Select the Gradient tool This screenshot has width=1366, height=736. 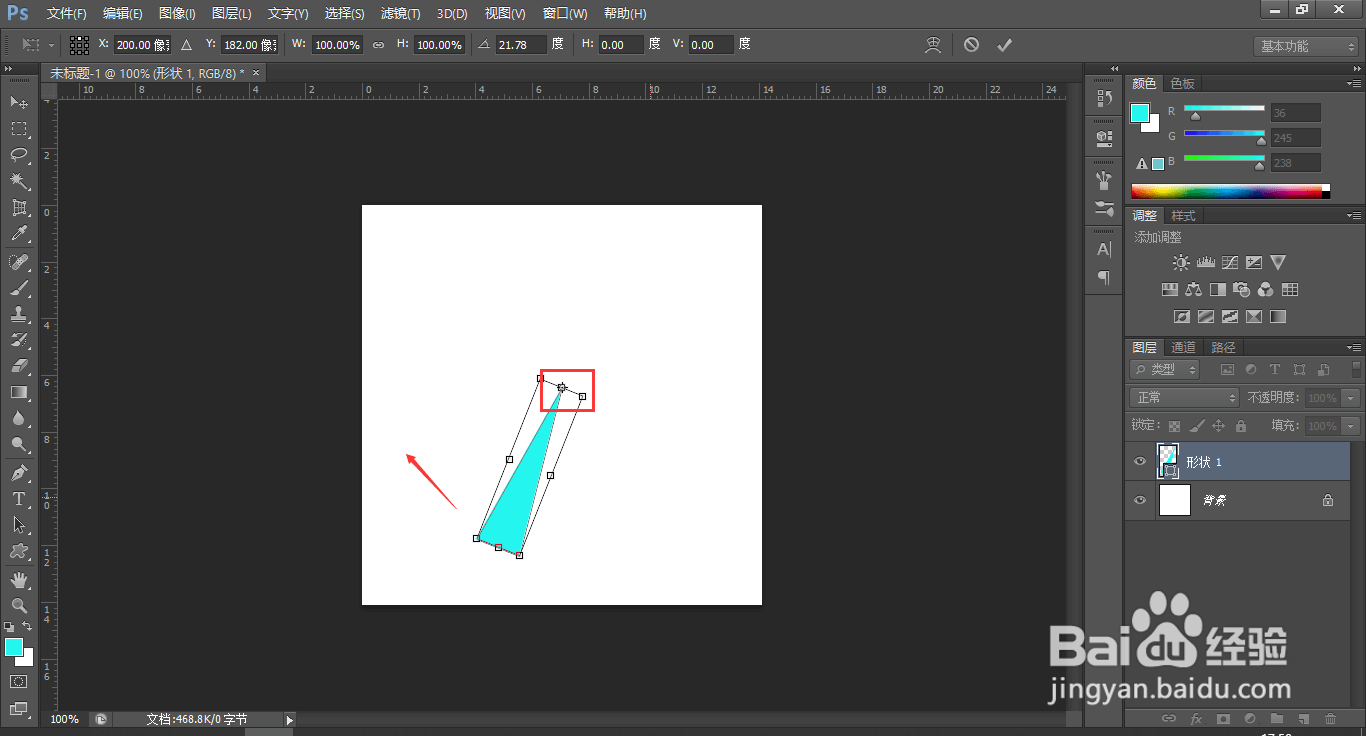pyautogui.click(x=18, y=392)
